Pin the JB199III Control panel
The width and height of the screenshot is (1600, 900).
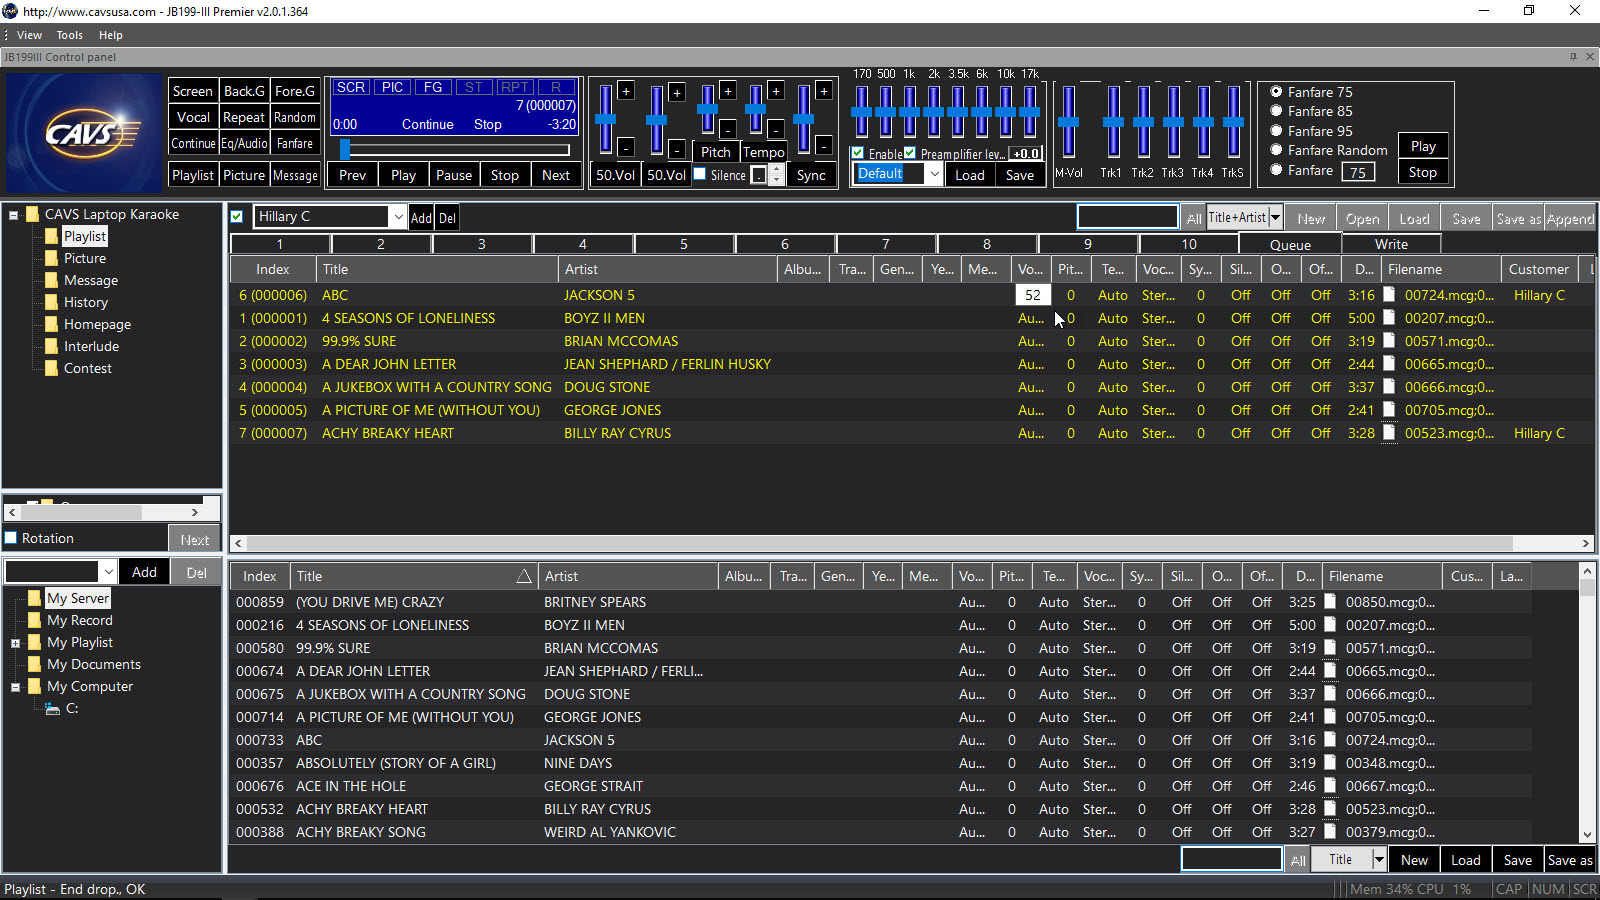(1573, 57)
